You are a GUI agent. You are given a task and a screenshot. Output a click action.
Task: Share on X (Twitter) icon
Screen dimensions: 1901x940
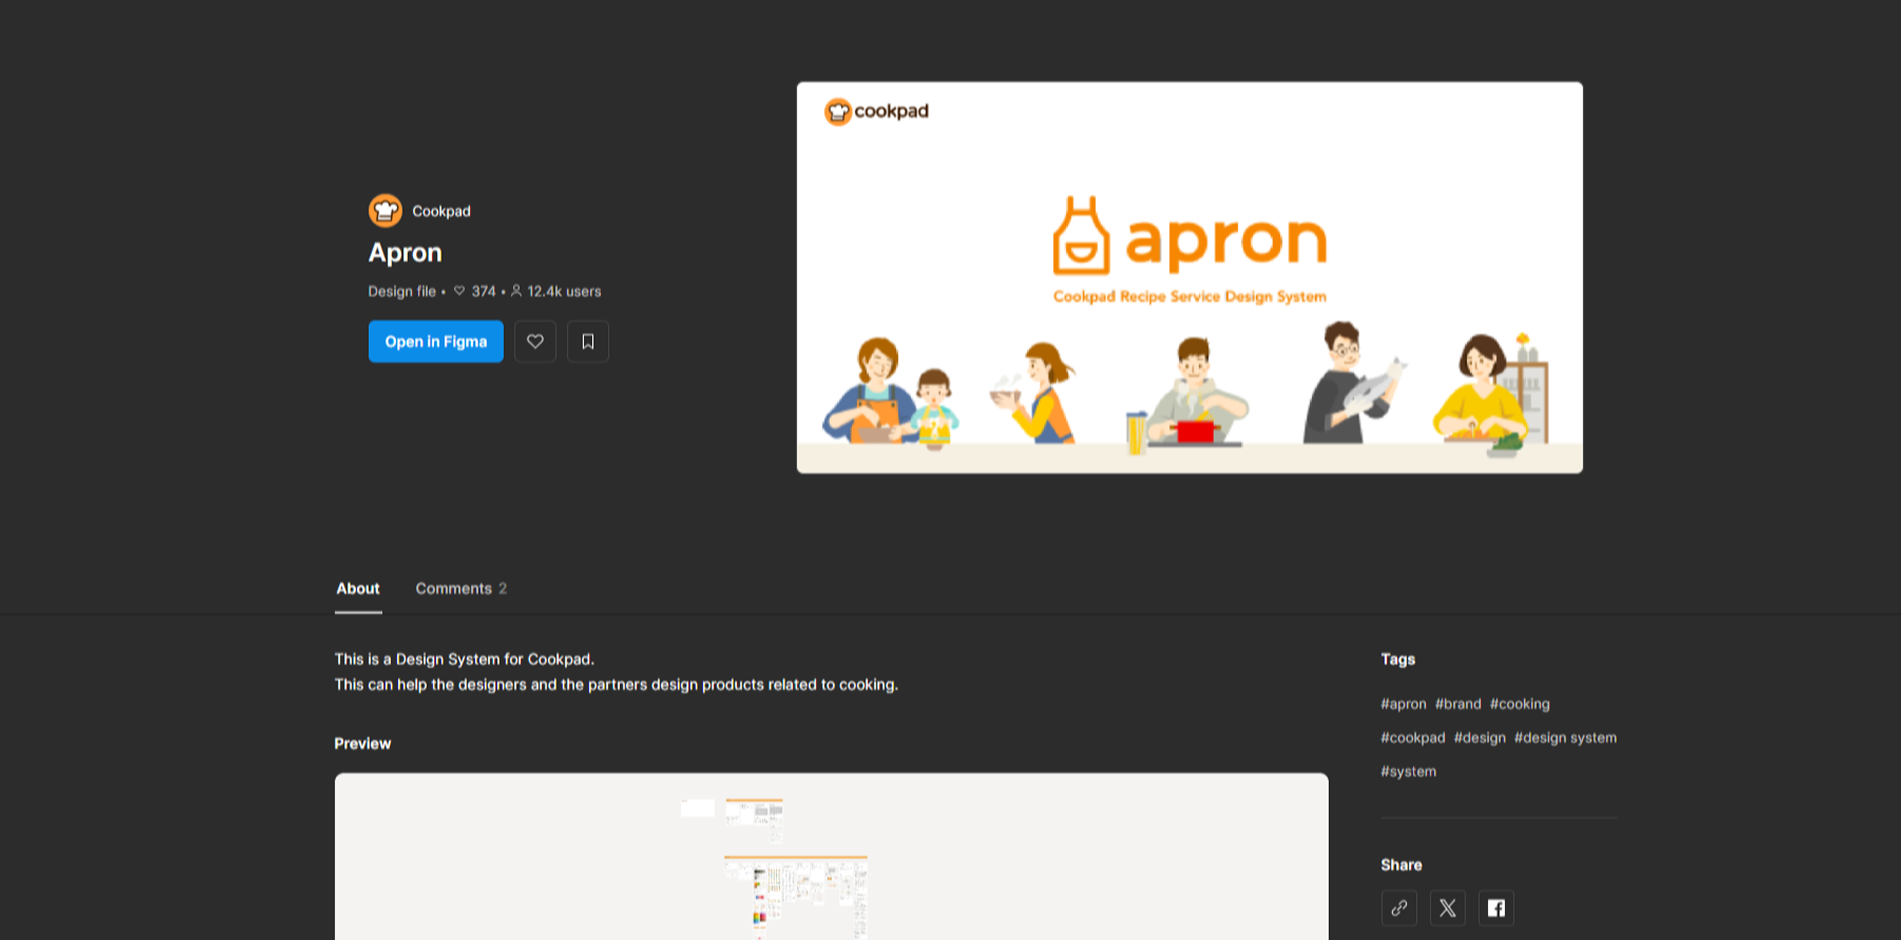[x=1448, y=908]
